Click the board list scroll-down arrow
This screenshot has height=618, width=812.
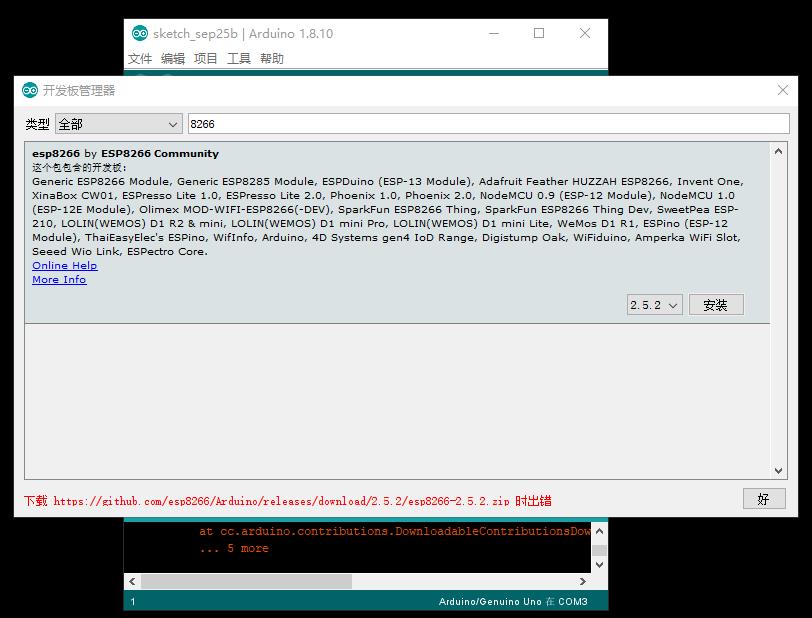[x=778, y=470]
